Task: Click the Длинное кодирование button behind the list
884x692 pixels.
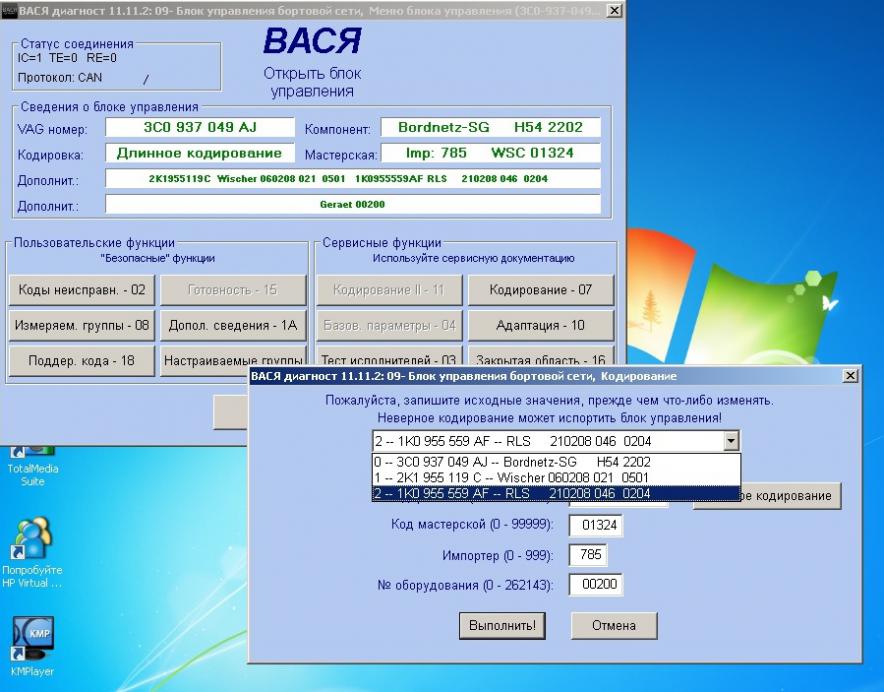Action: [x=791, y=496]
